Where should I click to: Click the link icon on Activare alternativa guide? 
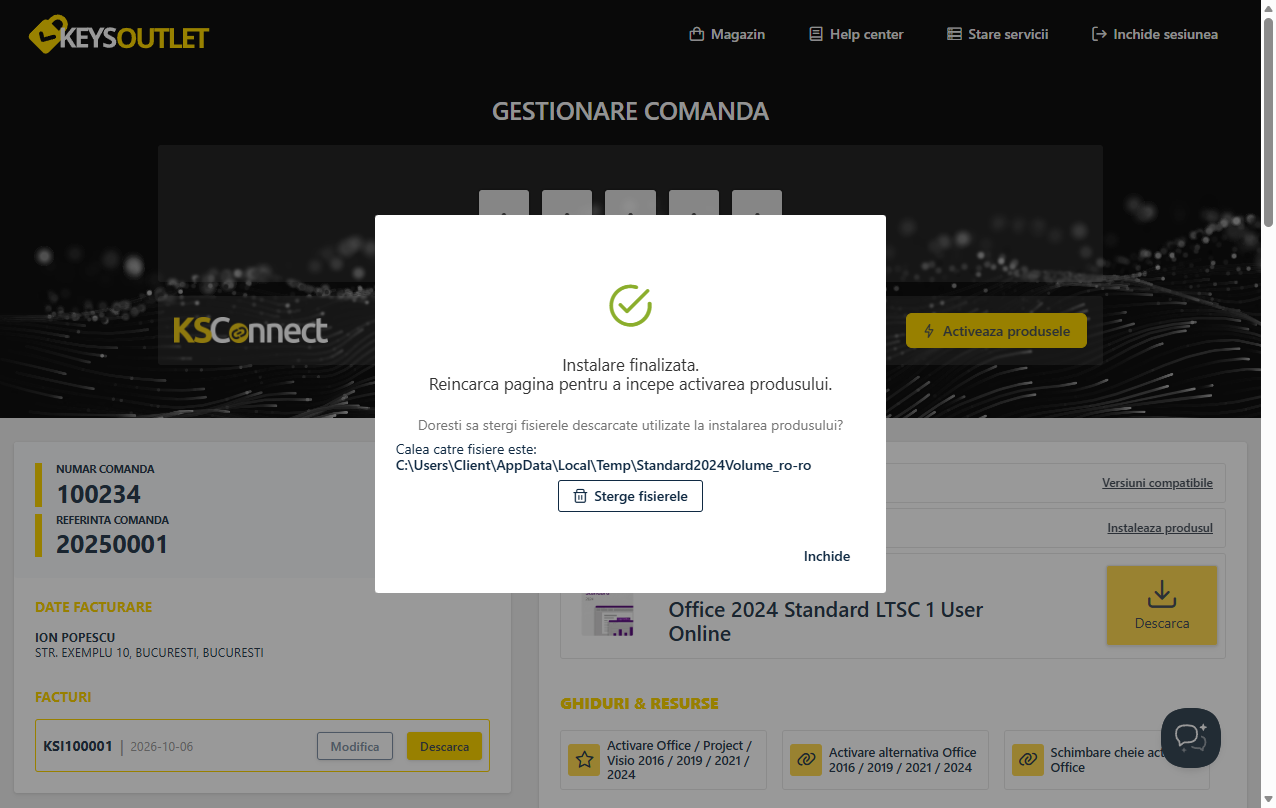click(x=805, y=760)
